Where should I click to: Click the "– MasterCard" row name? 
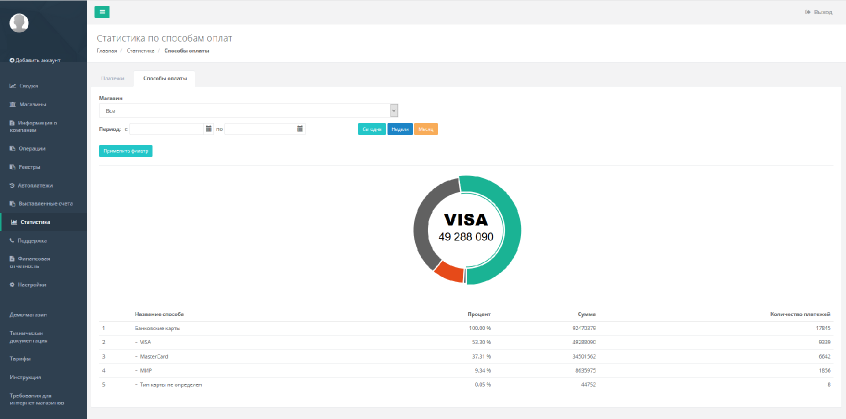click(152, 356)
